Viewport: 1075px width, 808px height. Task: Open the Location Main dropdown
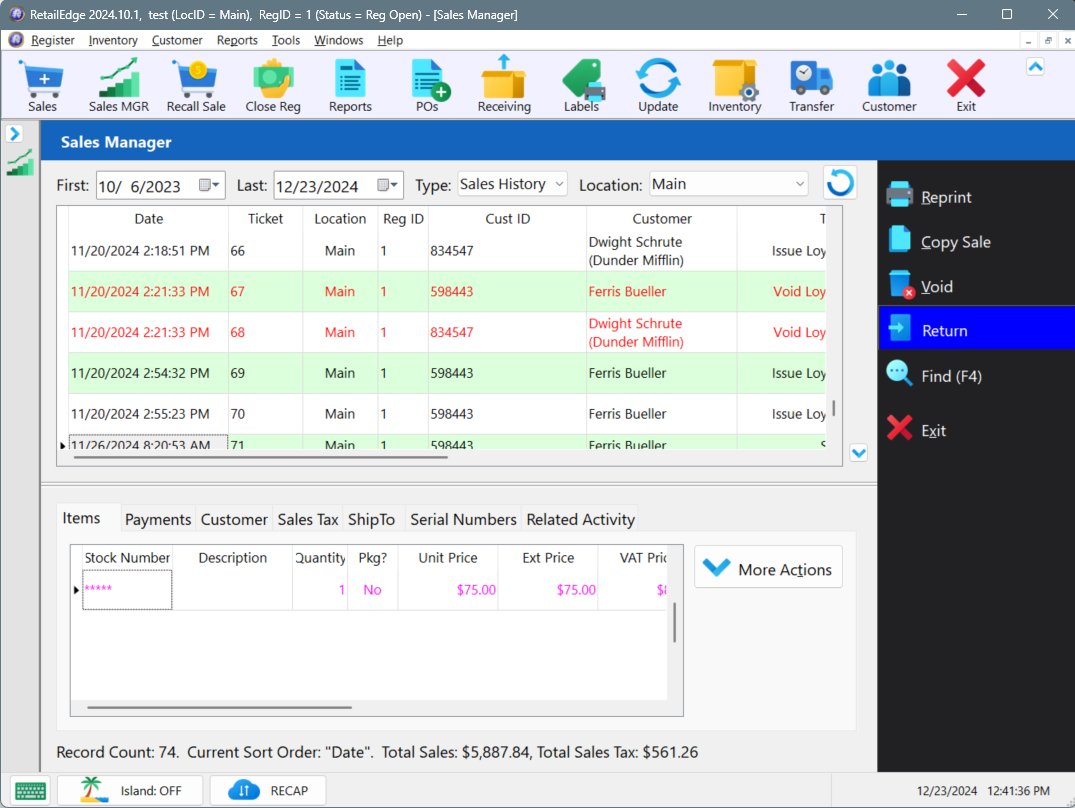coord(728,184)
